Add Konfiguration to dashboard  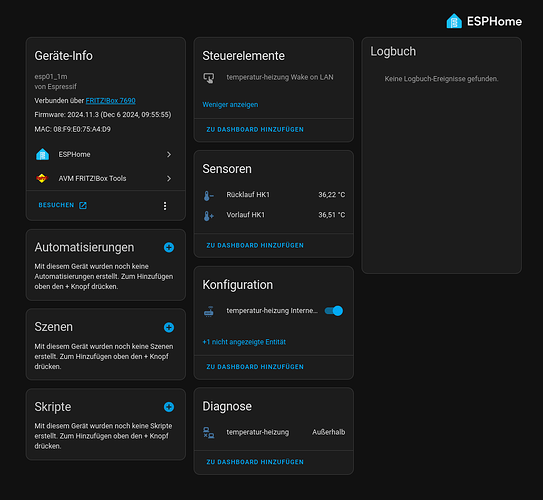[x=255, y=367]
